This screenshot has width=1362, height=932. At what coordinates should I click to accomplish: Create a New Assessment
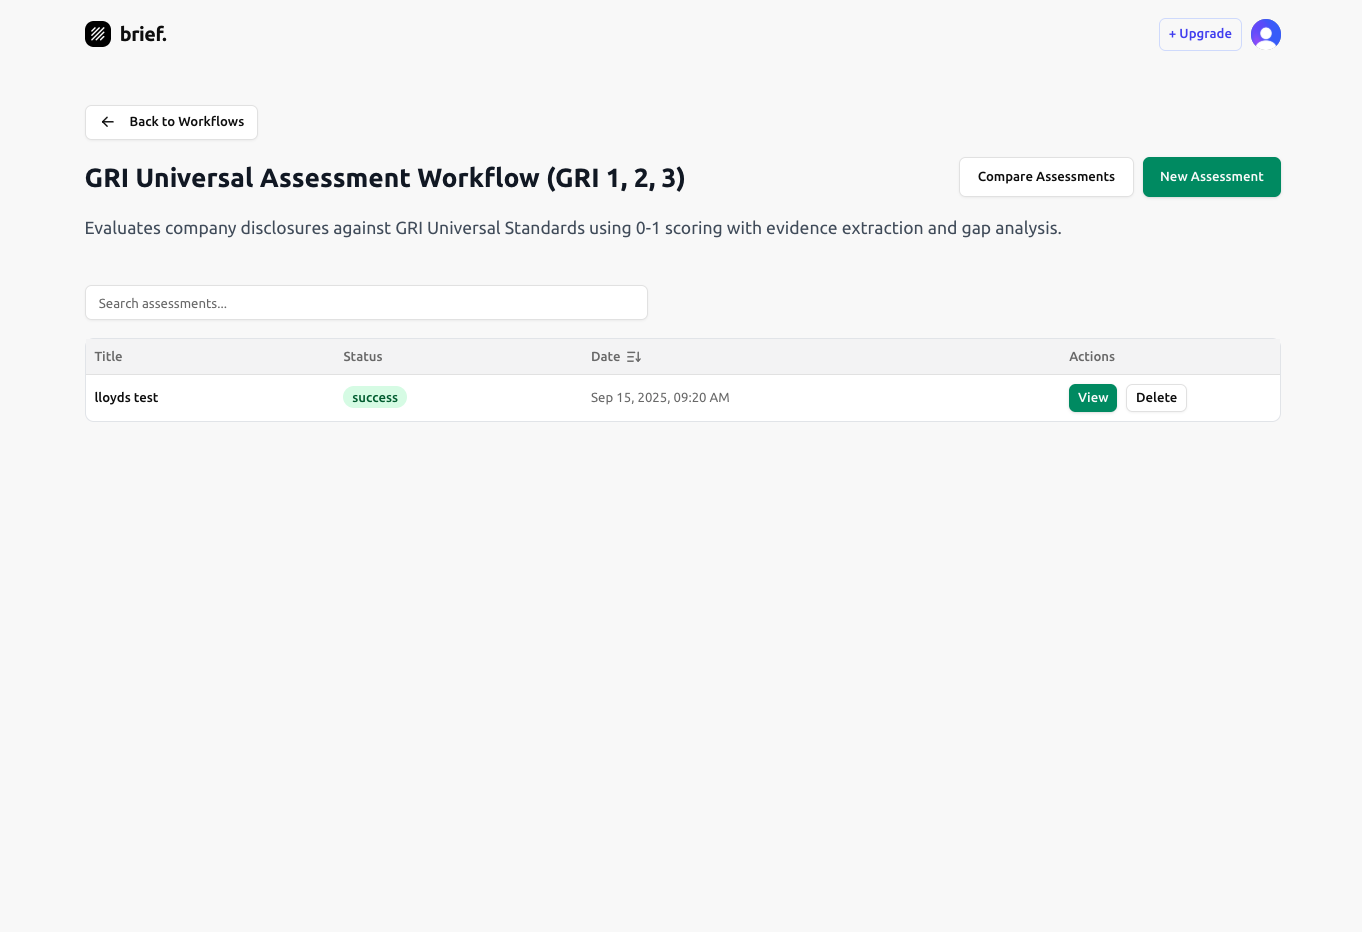click(x=1211, y=176)
